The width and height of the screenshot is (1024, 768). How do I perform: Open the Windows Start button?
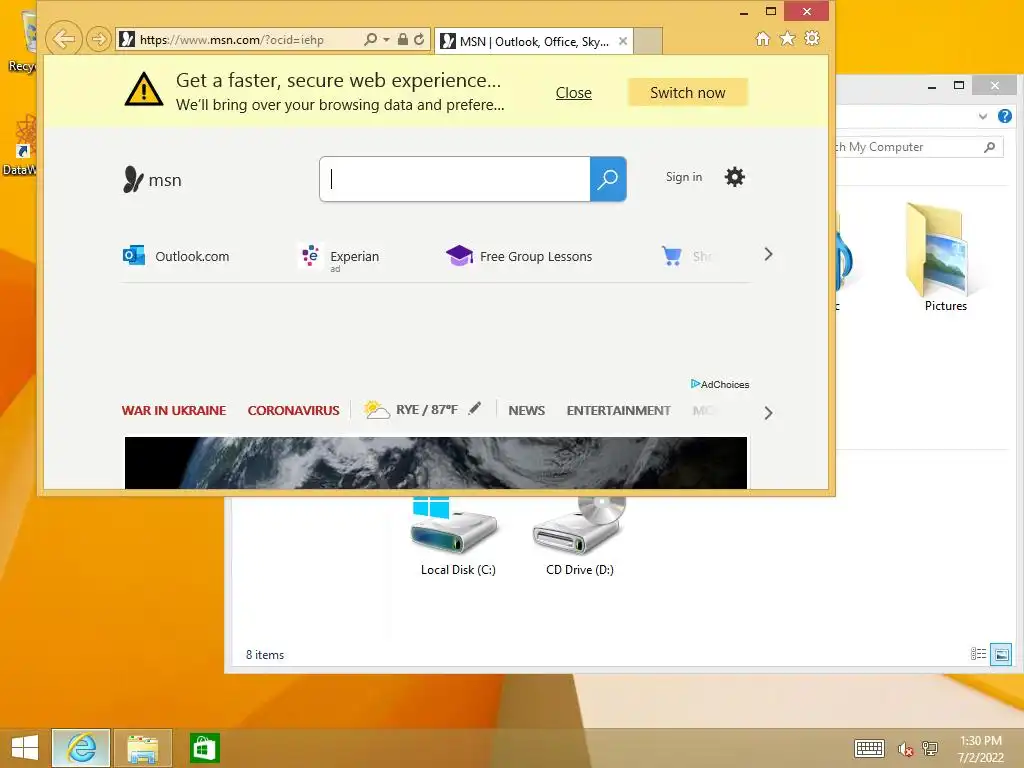point(25,748)
